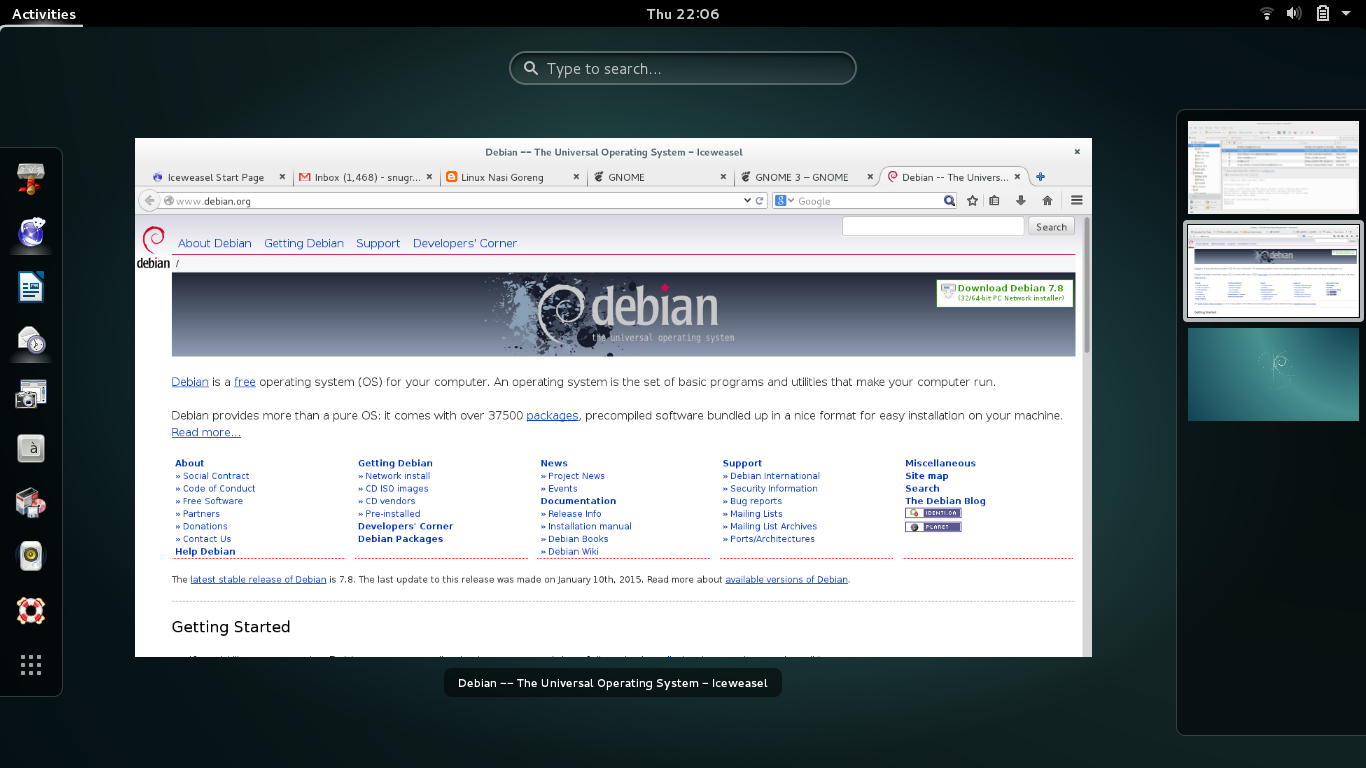Open the downloads arrow icon
Image resolution: width=1366 pixels, height=768 pixels.
(x=1021, y=201)
